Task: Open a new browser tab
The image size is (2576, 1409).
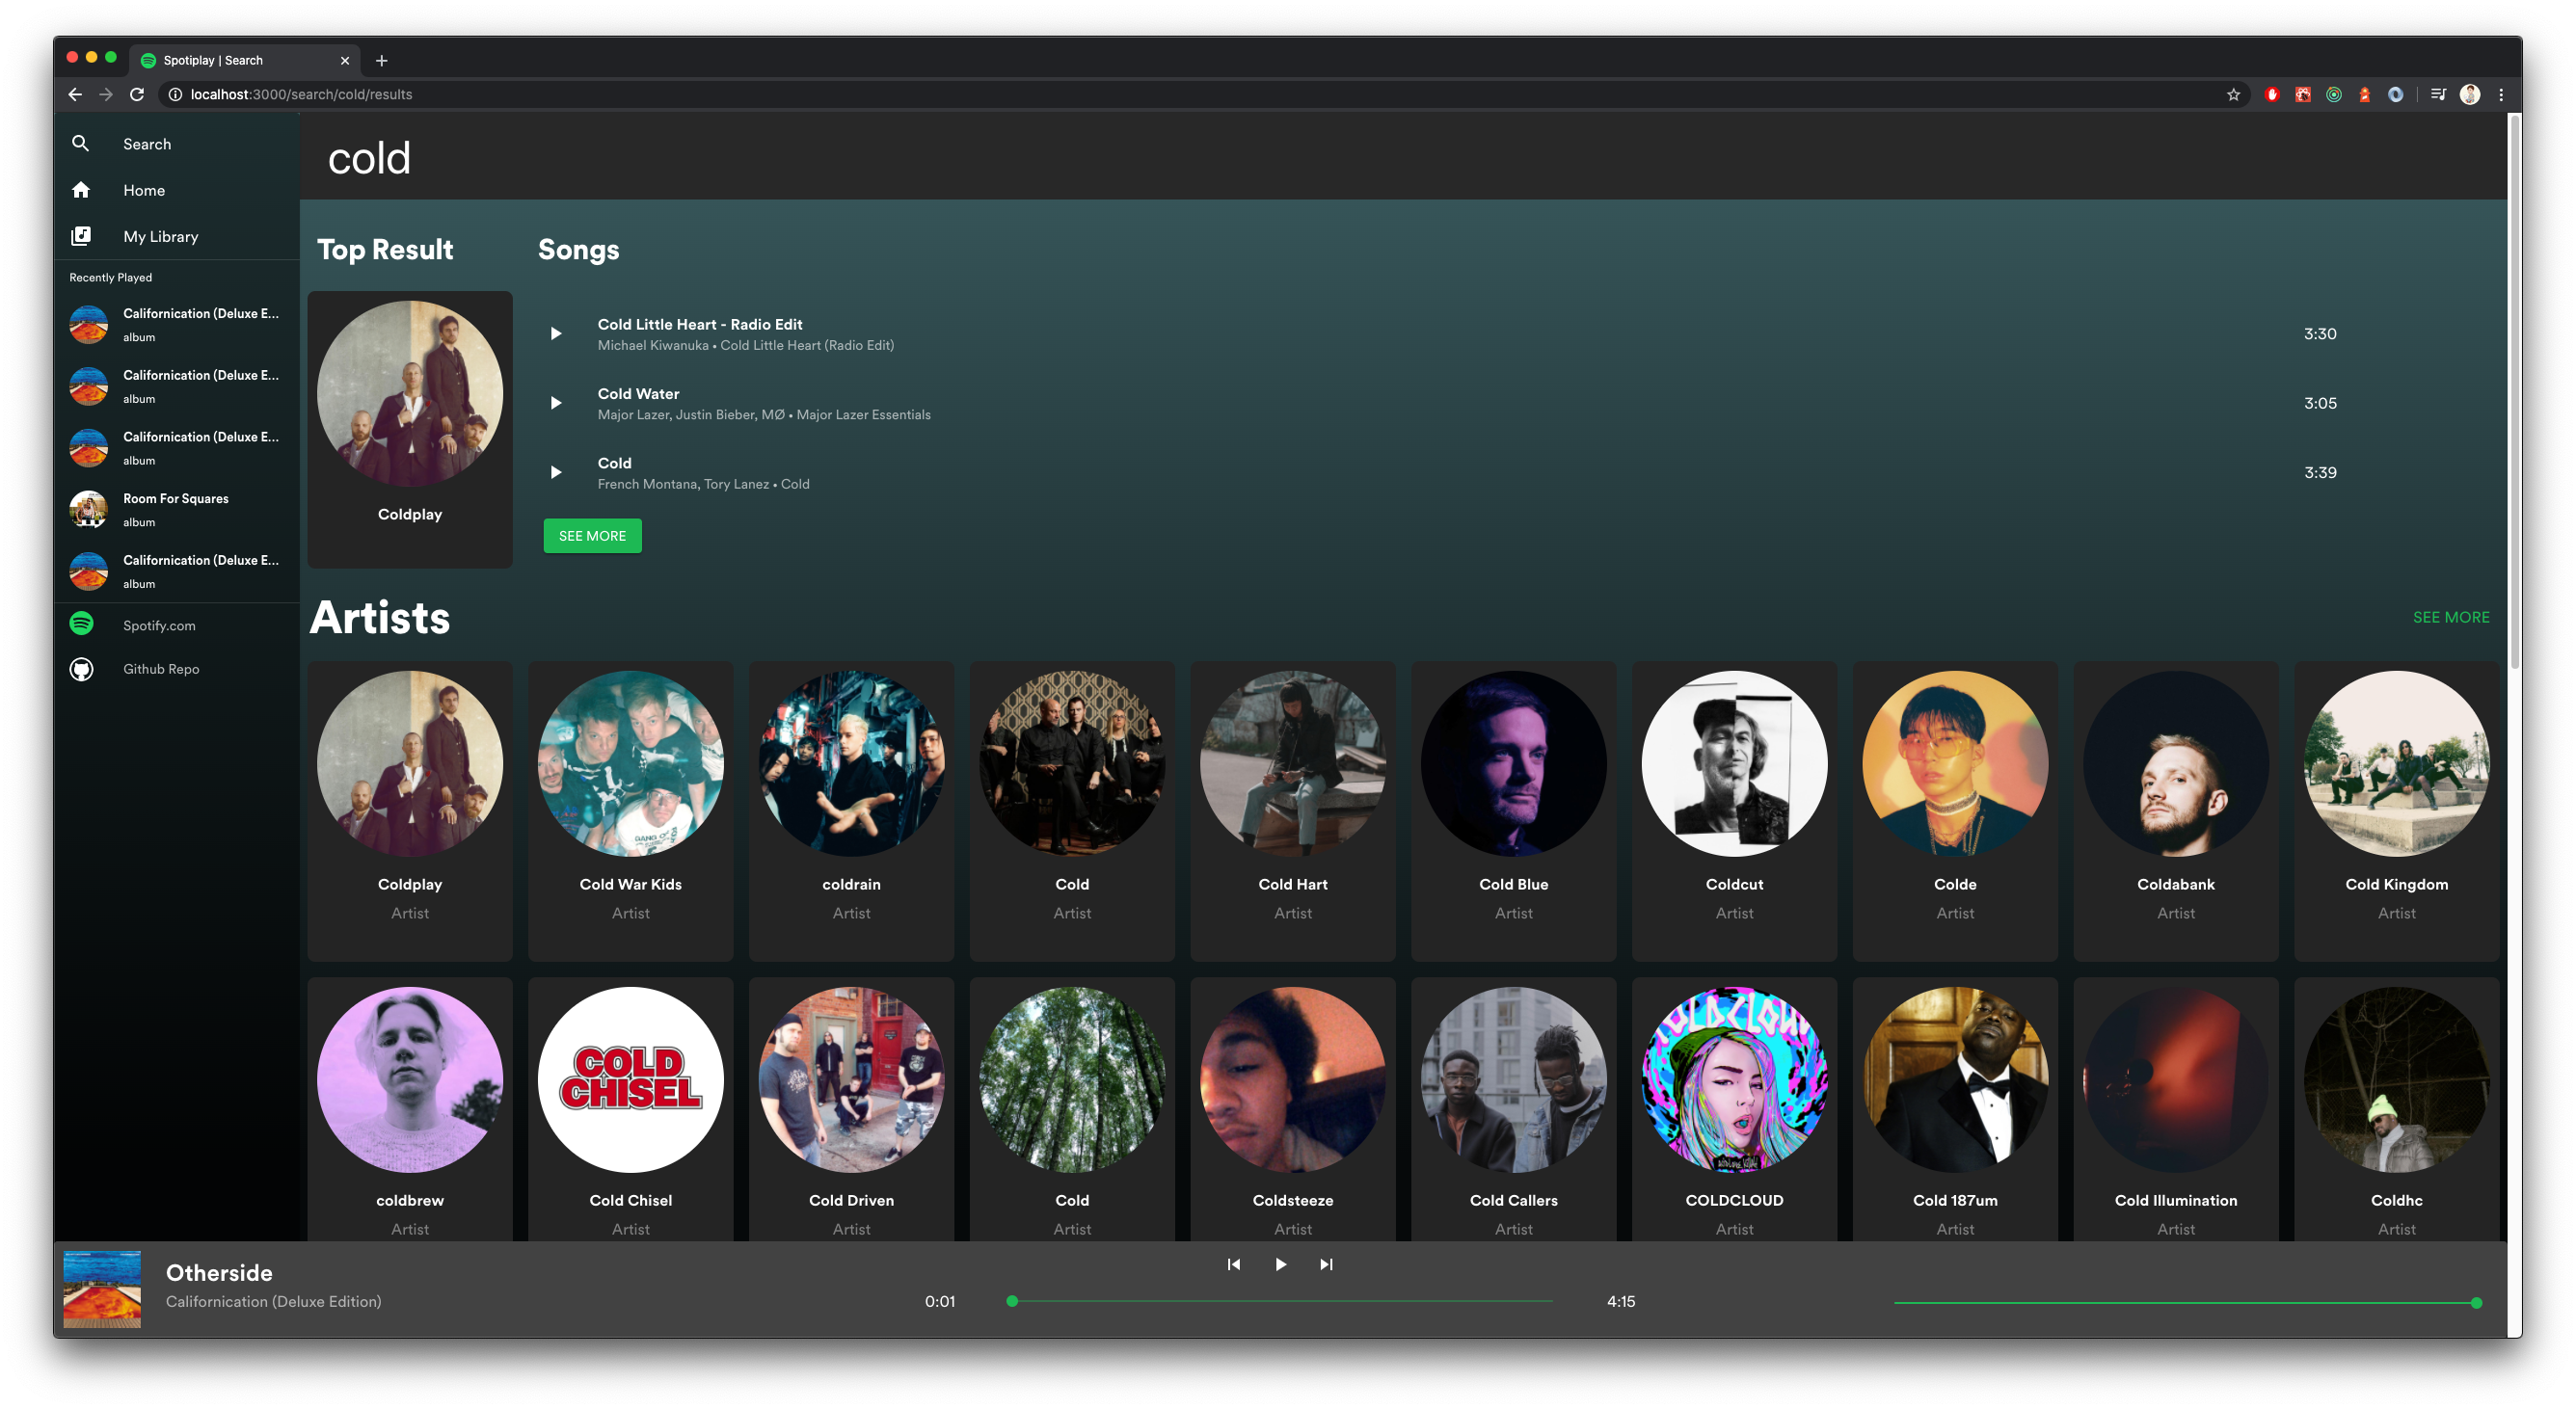Action: pyautogui.click(x=381, y=60)
